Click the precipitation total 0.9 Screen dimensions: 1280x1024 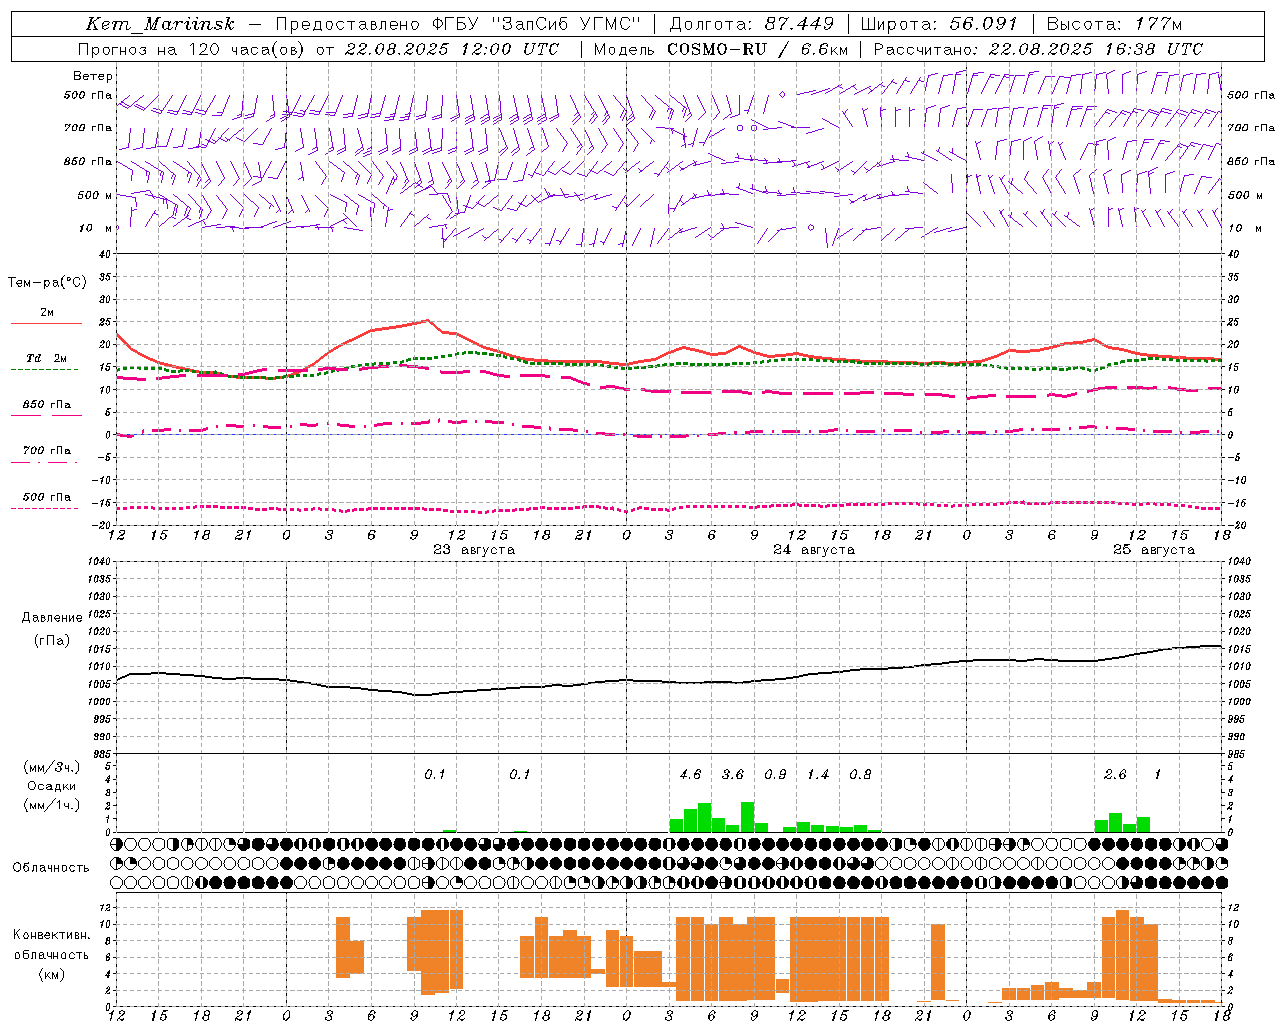775,775
